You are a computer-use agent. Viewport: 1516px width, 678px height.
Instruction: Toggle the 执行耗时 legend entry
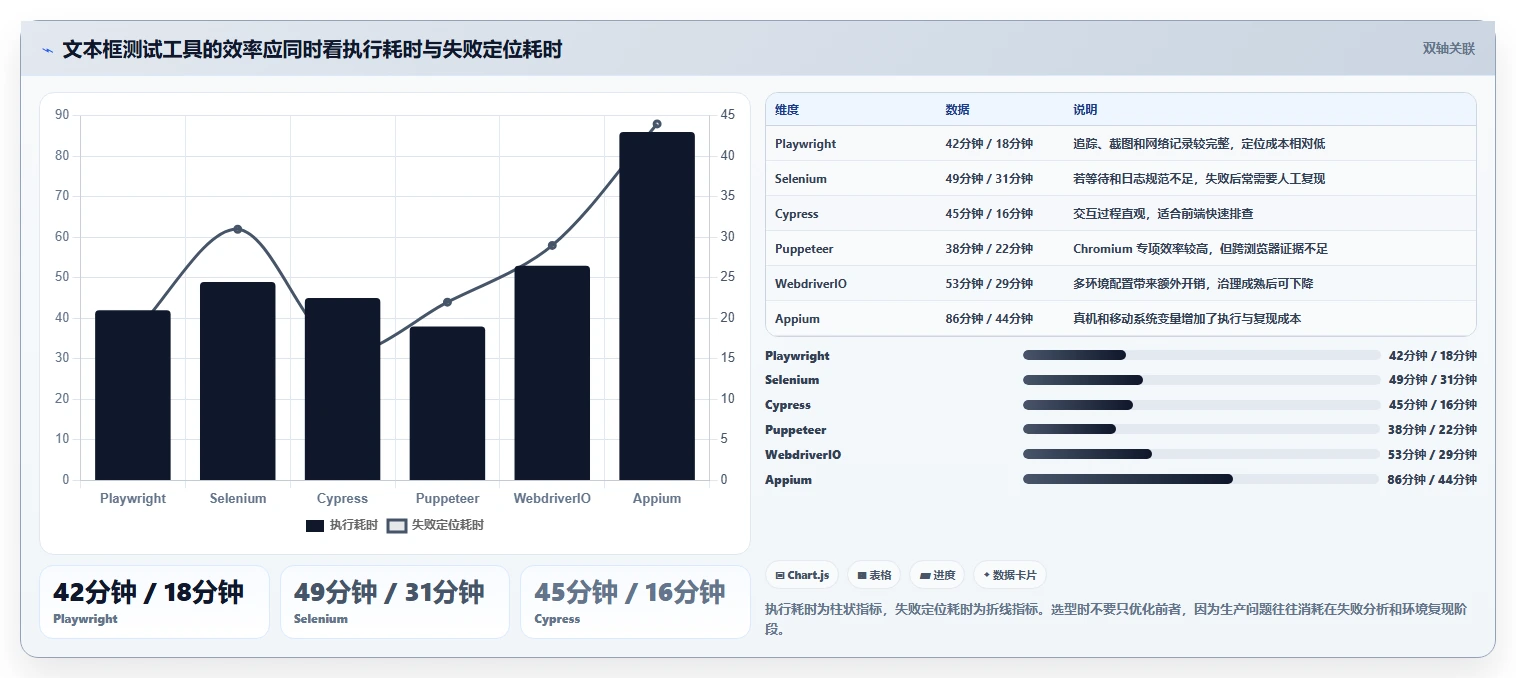click(x=342, y=525)
